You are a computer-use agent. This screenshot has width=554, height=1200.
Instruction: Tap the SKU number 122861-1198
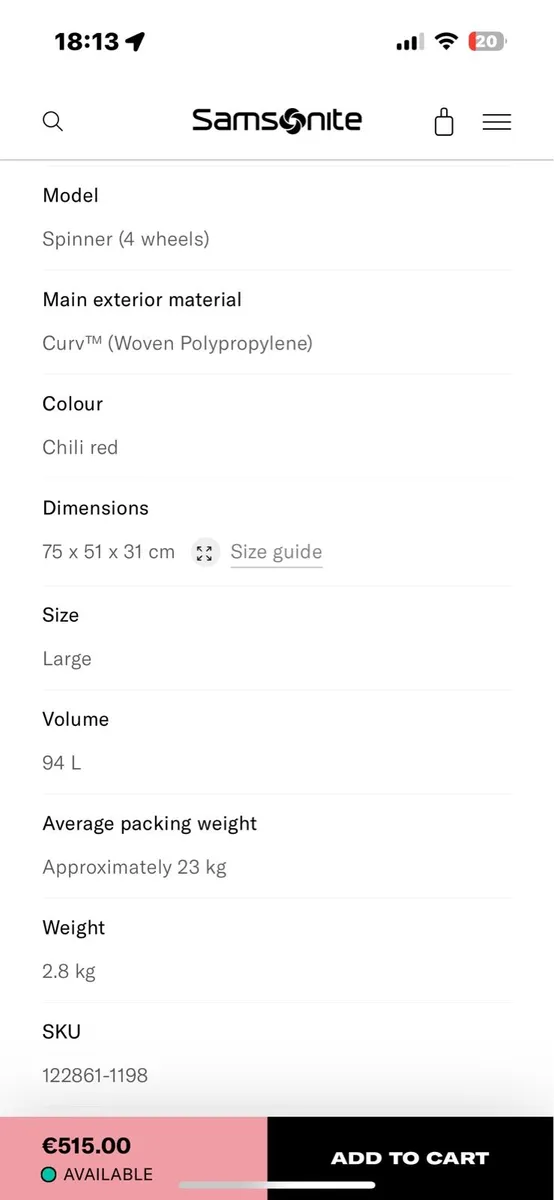(95, 1076)
